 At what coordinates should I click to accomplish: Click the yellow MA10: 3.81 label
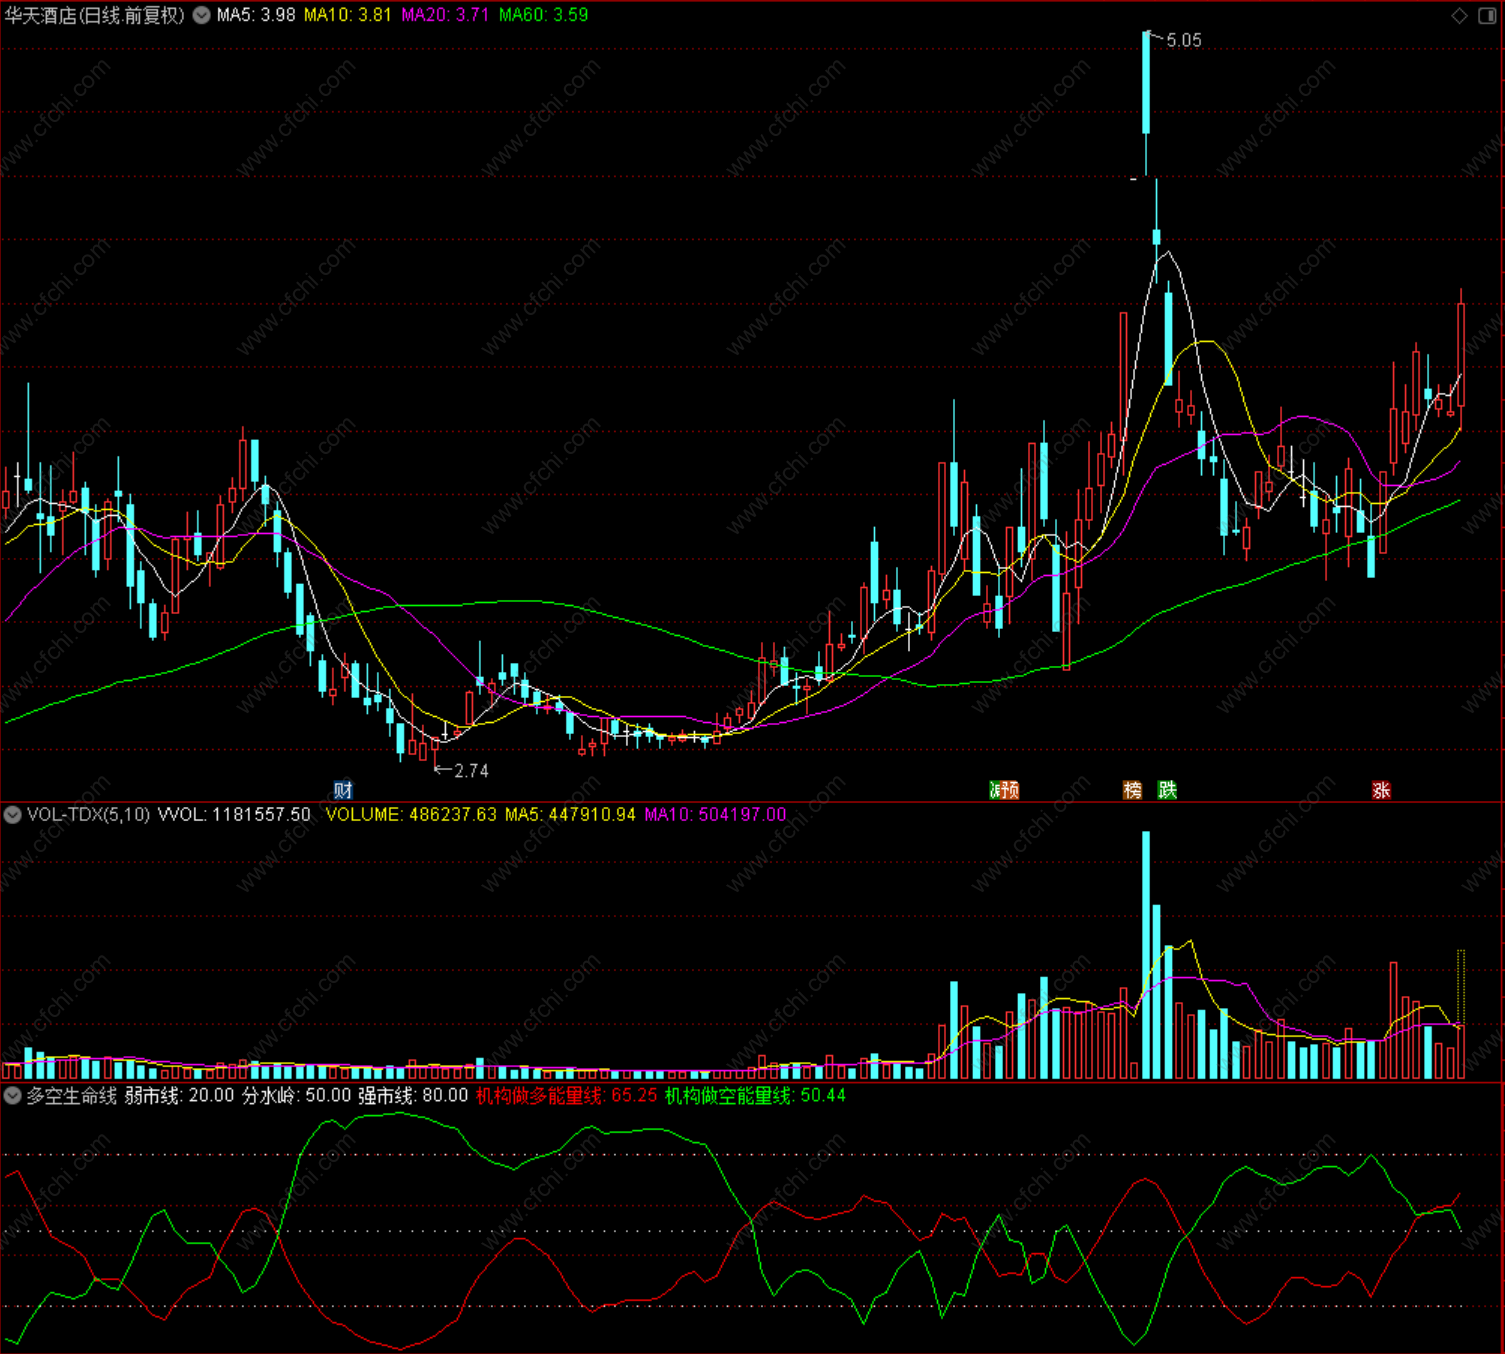pos(348,15)
